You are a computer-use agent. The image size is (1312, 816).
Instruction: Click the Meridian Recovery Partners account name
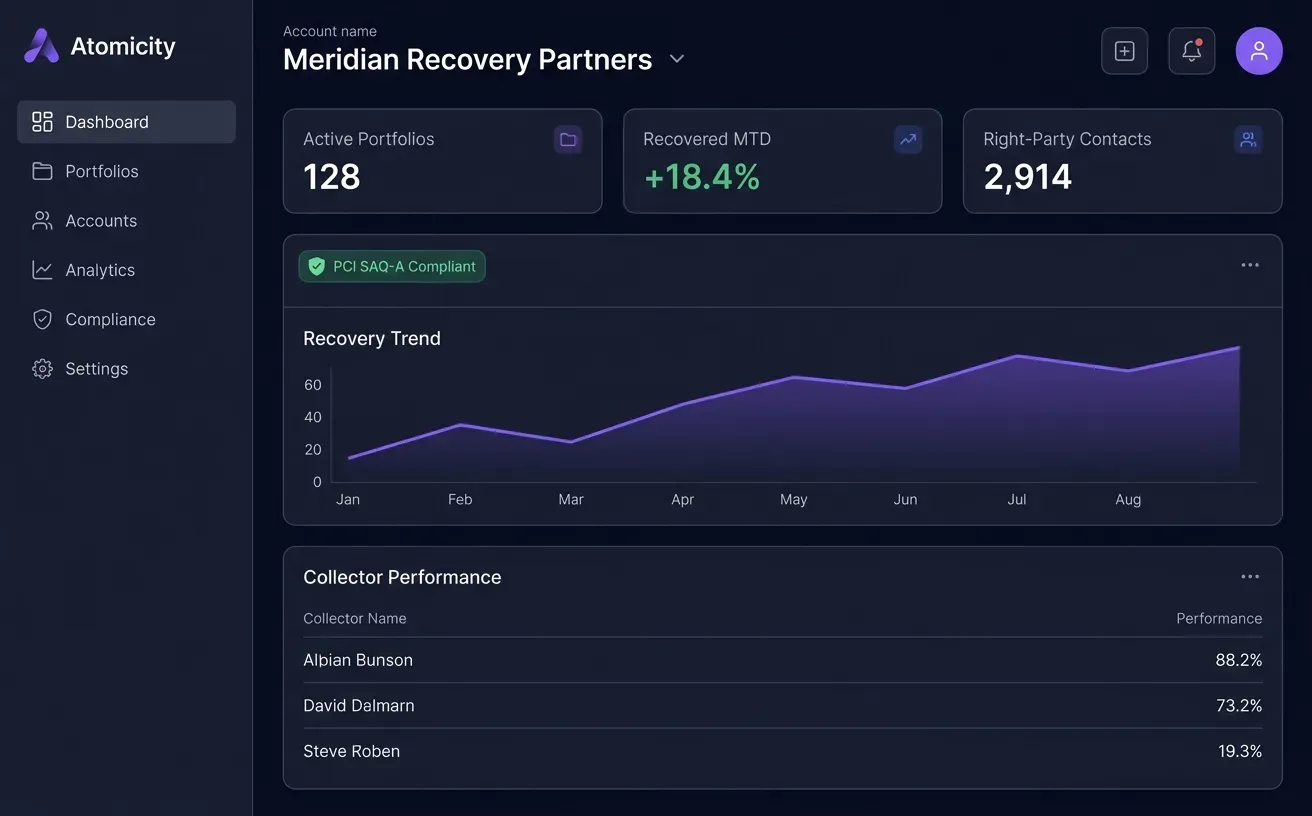[x=467, y=60]
